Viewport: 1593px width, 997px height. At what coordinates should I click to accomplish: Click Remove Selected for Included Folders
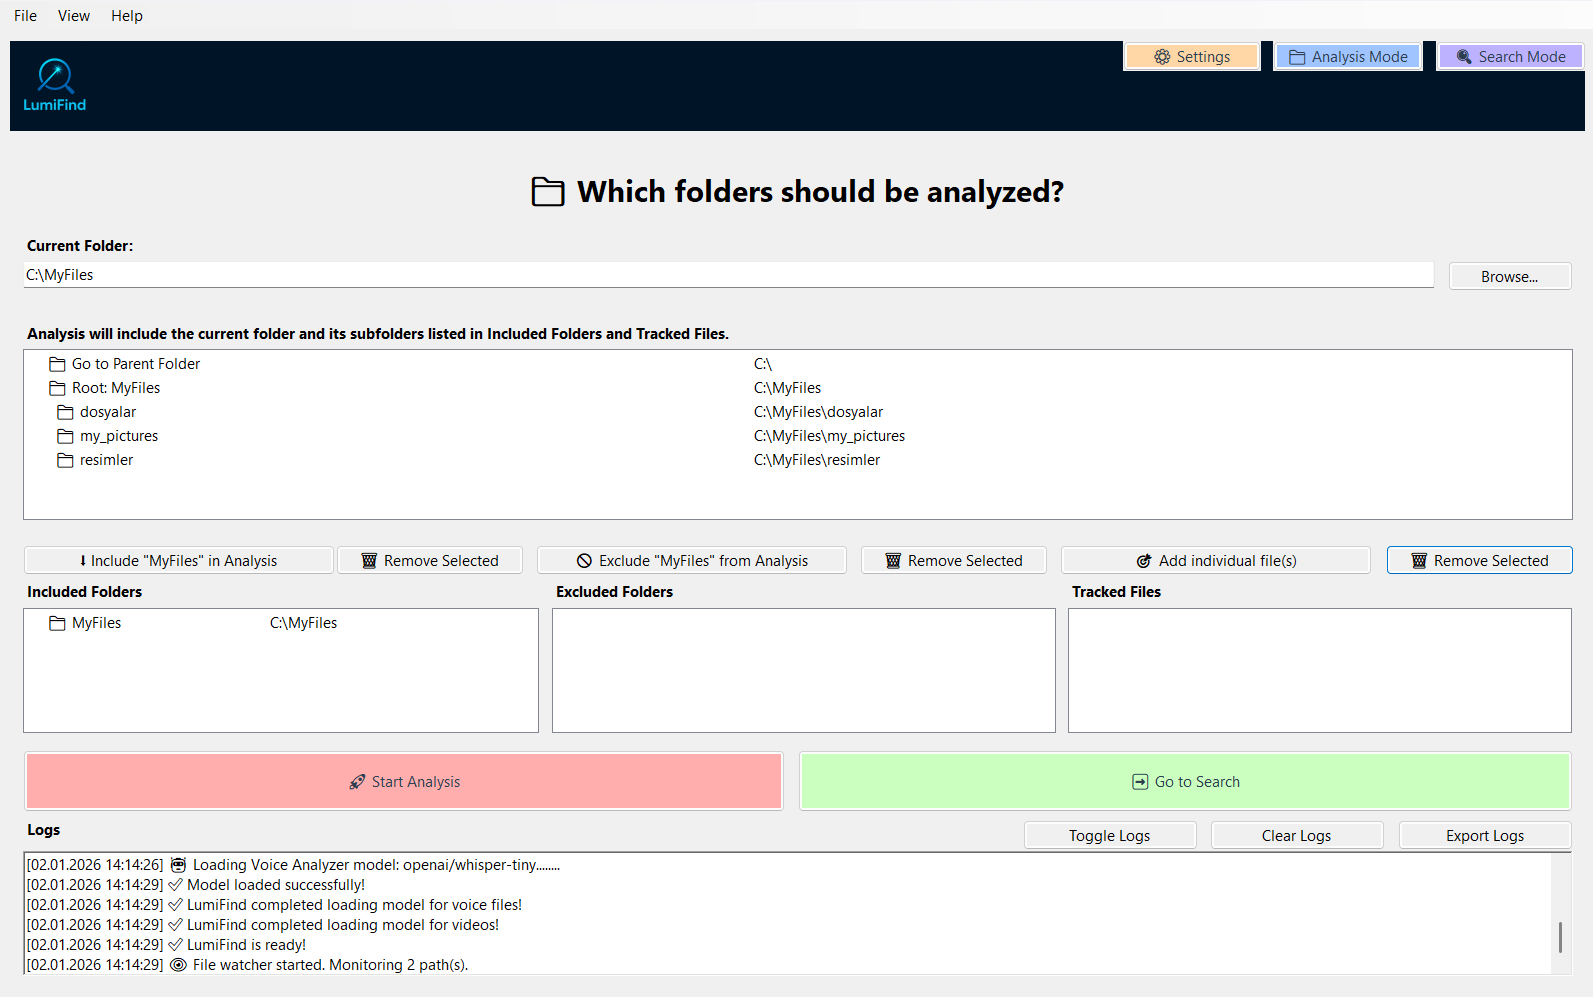click(x=430, y=561)
